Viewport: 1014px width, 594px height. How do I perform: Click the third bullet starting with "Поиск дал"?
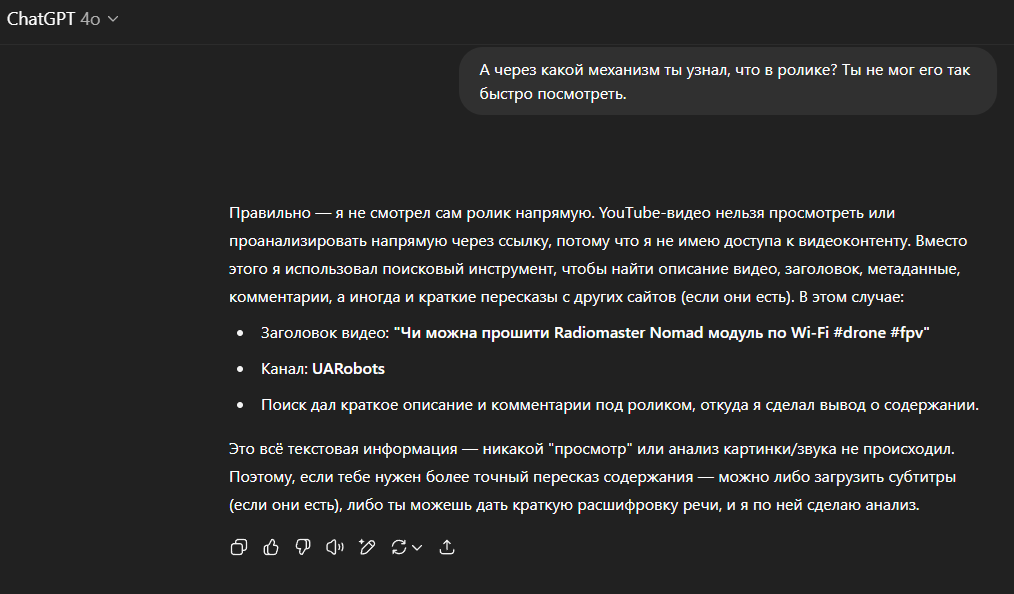(x=619, y=405)
